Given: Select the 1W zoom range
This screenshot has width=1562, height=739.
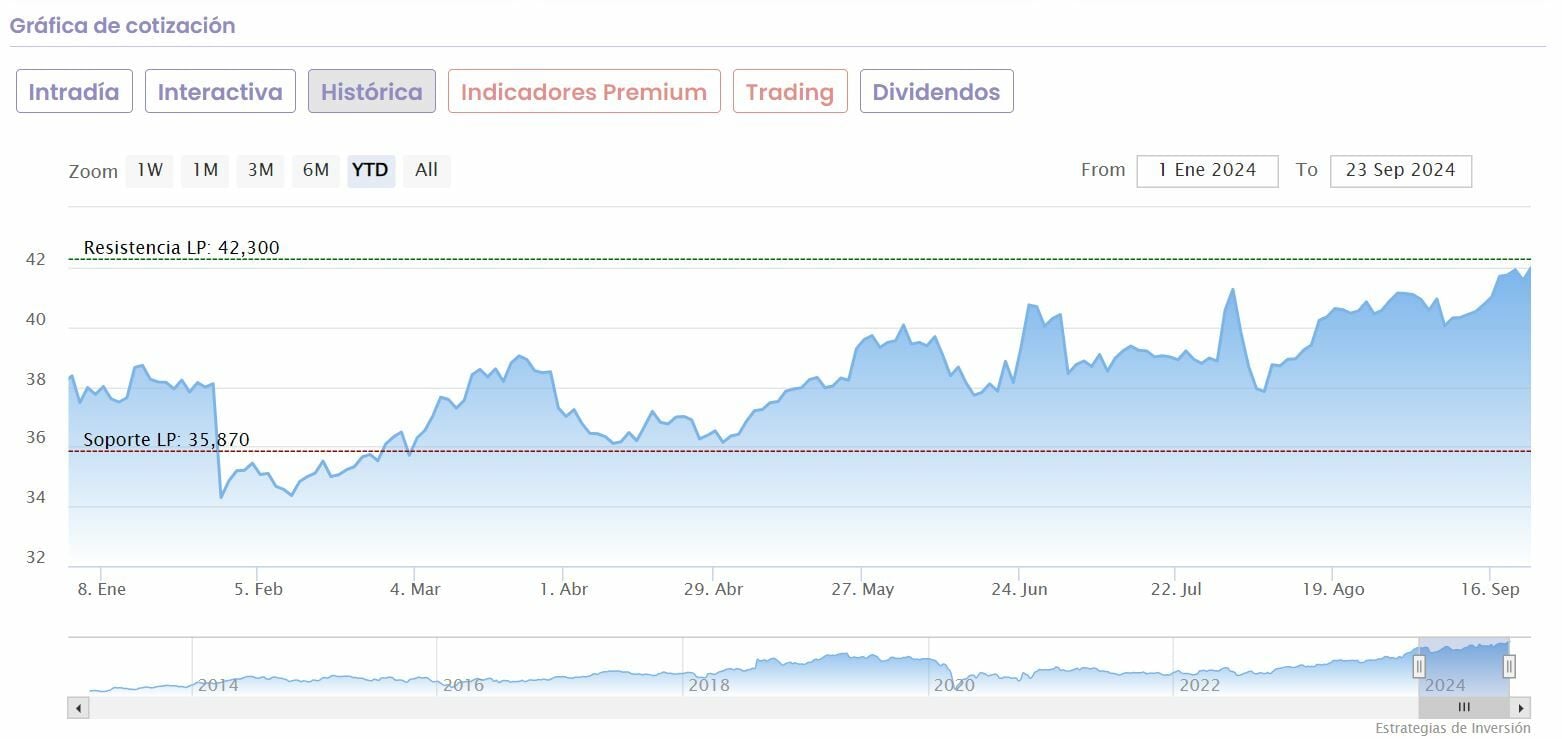Looking at the screenshot, I should pos(150,170).
